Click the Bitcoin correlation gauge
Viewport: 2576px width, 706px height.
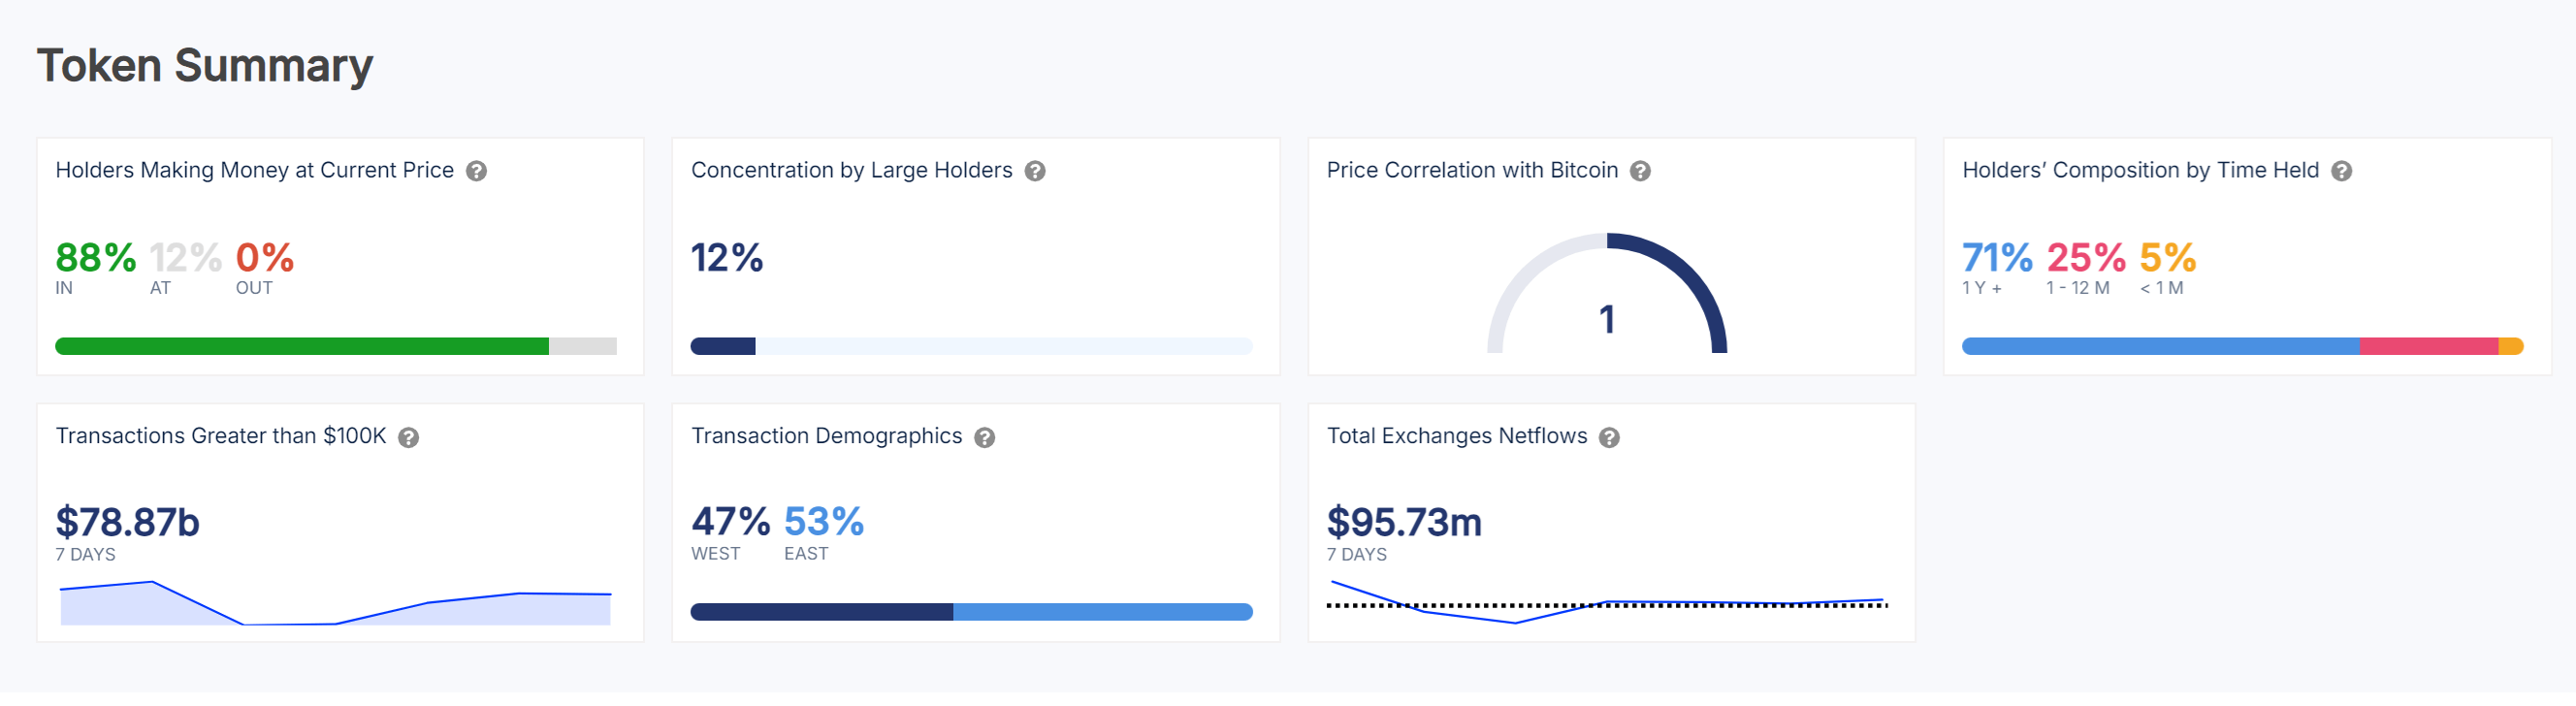click(x=1607, y=295)
